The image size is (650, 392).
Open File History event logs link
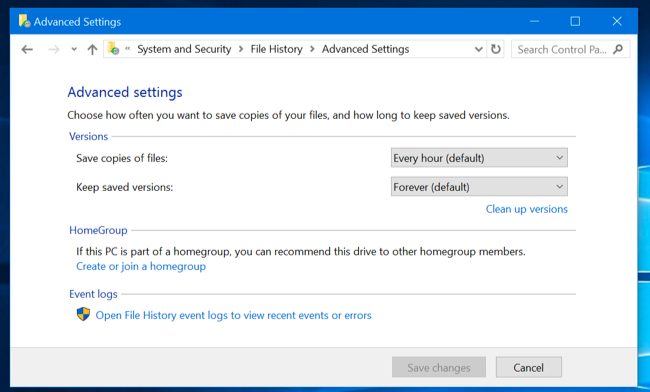[233, 315]
